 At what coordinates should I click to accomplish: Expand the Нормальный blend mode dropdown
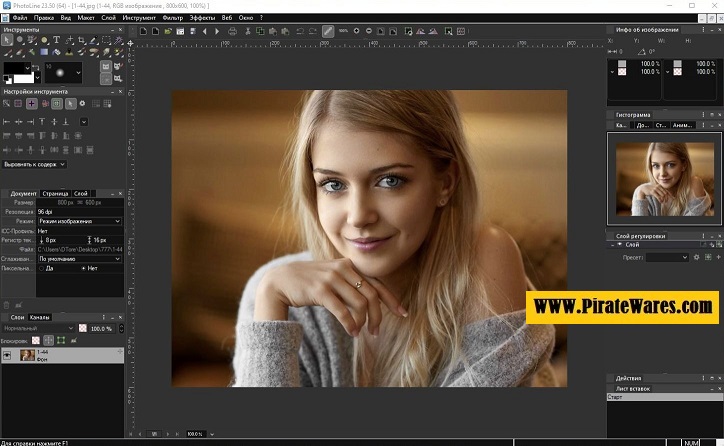(35, 328)
